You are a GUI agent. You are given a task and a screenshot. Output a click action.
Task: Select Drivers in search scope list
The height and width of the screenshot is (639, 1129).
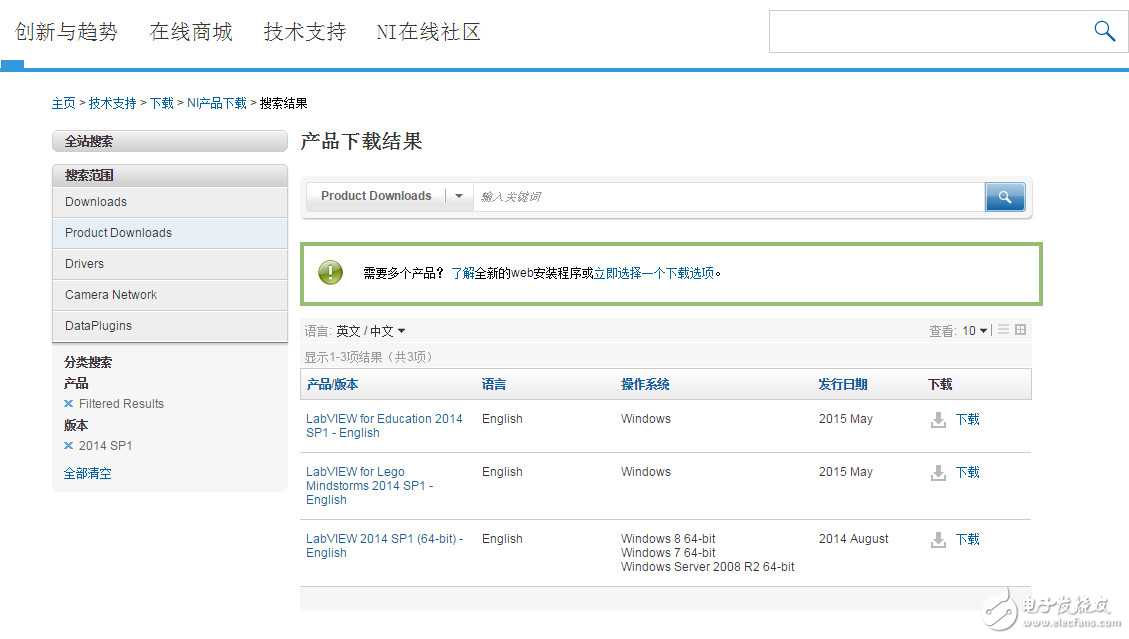point(170,264)
